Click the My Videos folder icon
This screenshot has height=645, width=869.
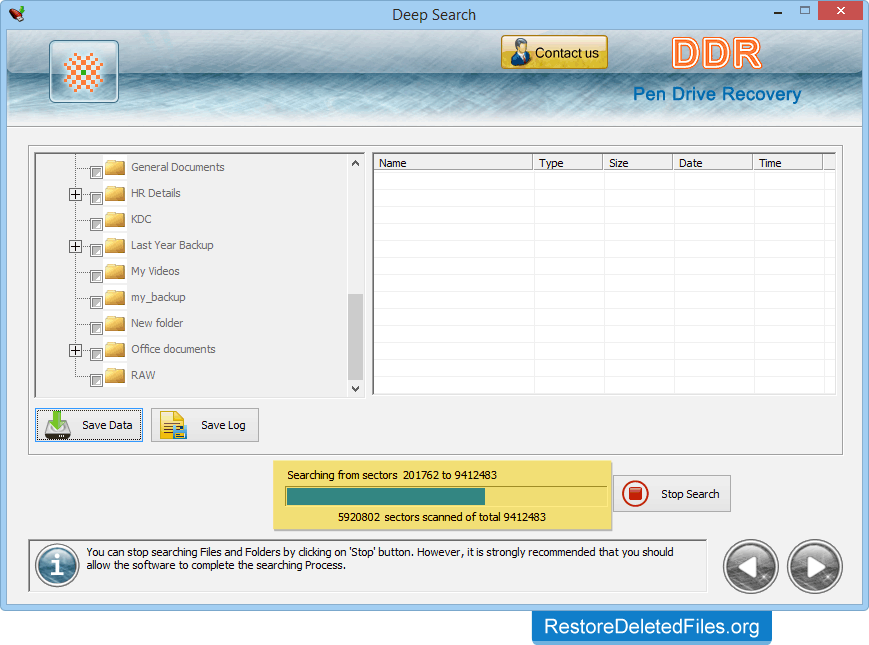tap(115, 271)
